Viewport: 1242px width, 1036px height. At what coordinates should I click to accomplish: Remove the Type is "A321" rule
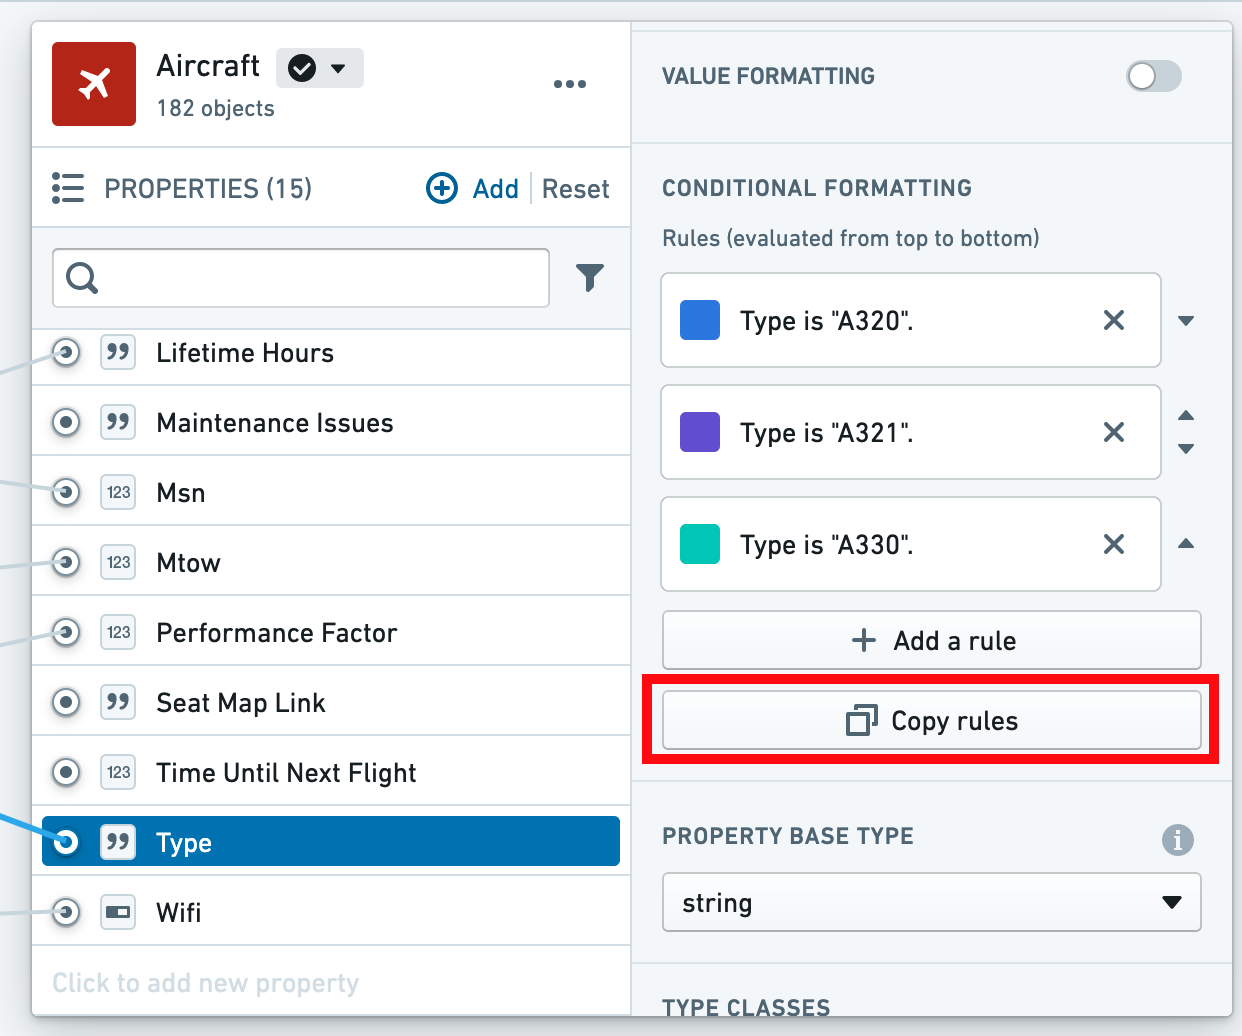tap(1114, 432)
